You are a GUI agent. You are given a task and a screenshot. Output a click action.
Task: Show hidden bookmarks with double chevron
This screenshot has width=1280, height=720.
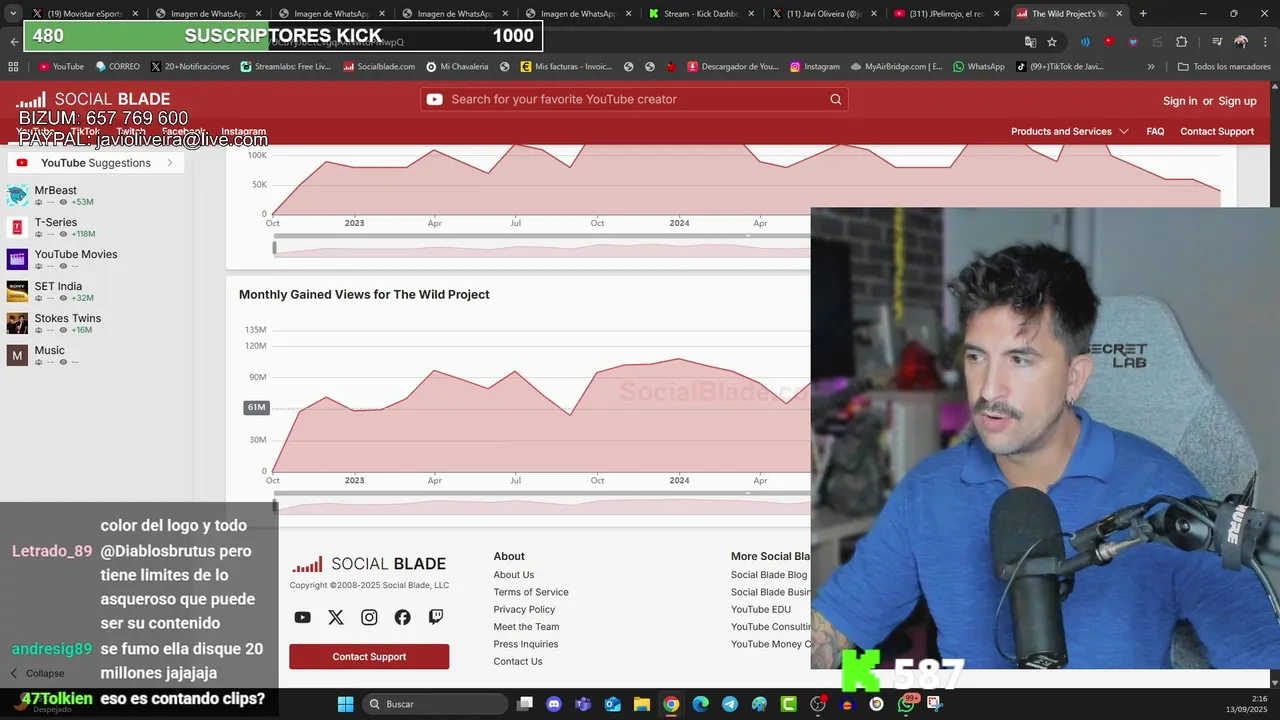(x=1151, y=66)
